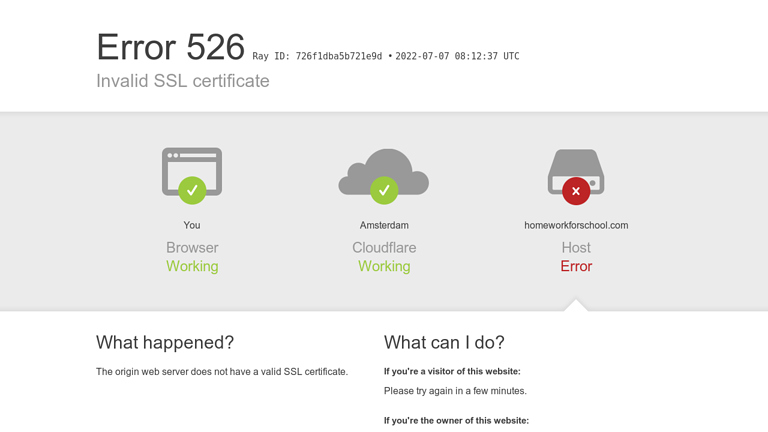Click the red 'Error' status under Host
This screenshot has width=768, height=432.
tap(576, 266)
